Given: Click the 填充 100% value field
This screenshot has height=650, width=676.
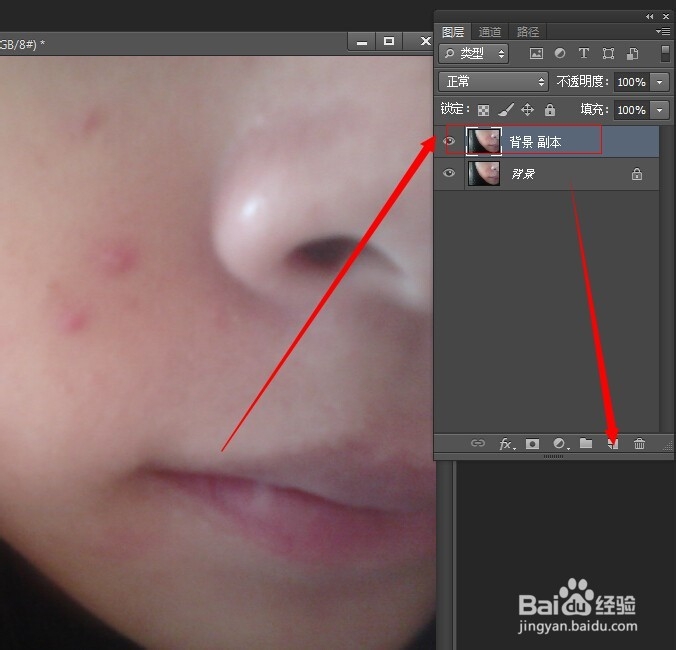Looking at the screenshot, I should tap(632, 110).
